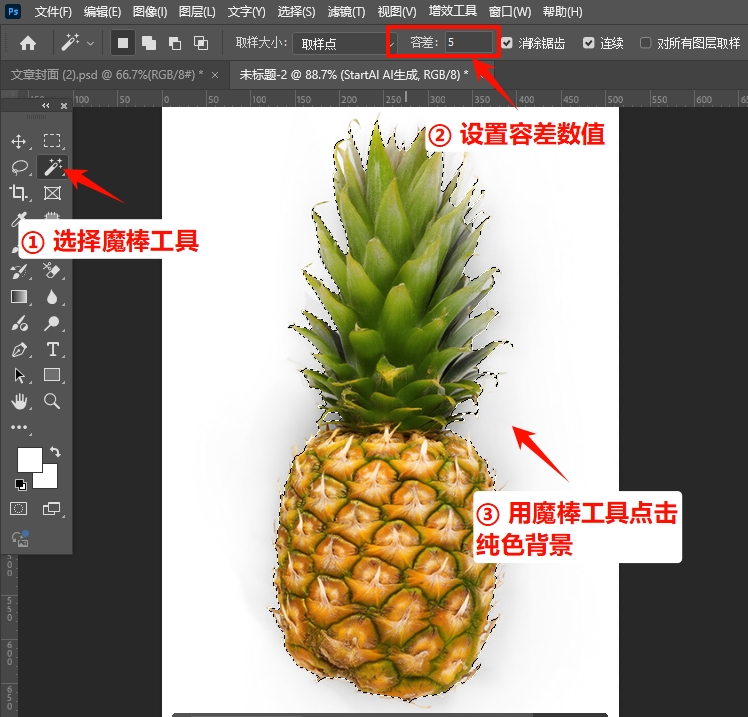Open the 视图(V) menu
The image size is (748, 717).
396,11
